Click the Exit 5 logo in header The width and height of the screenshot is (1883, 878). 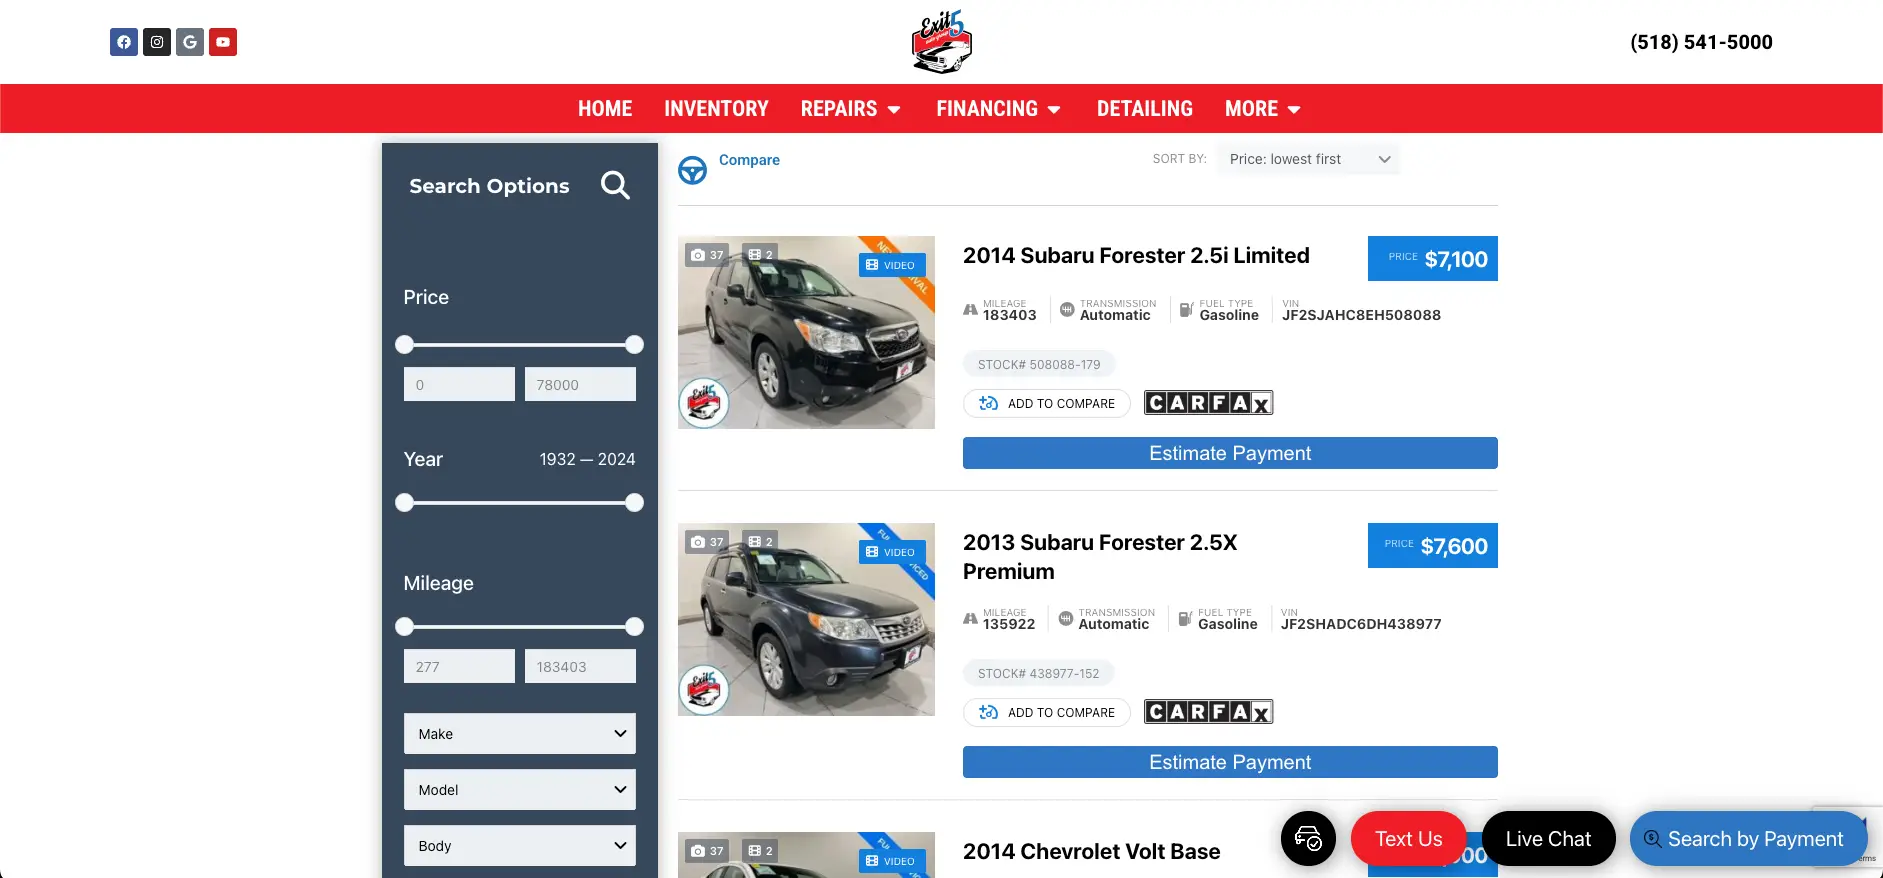point(942,42)
